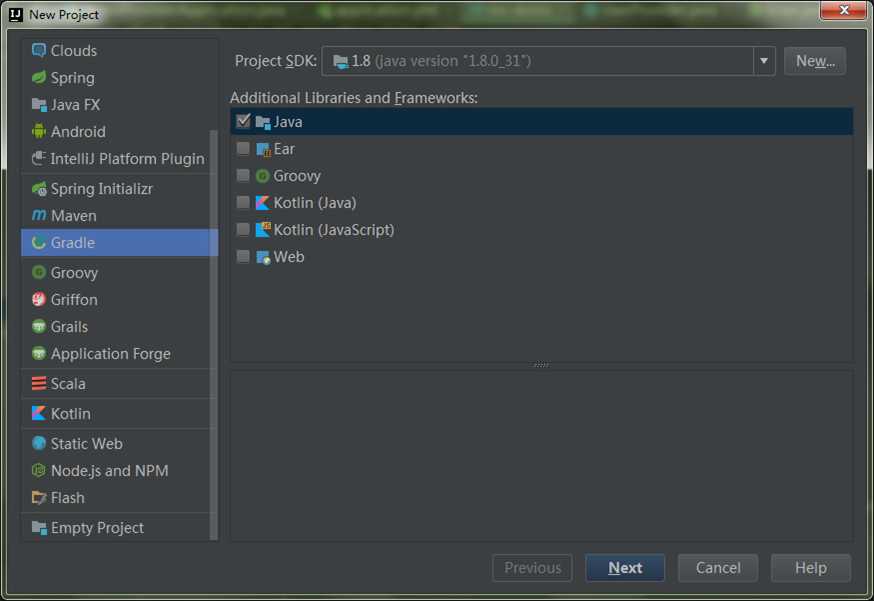
Task: Open the Project SDK dropdown arrow
Action: pyautogui.click(x=764, y=61)
